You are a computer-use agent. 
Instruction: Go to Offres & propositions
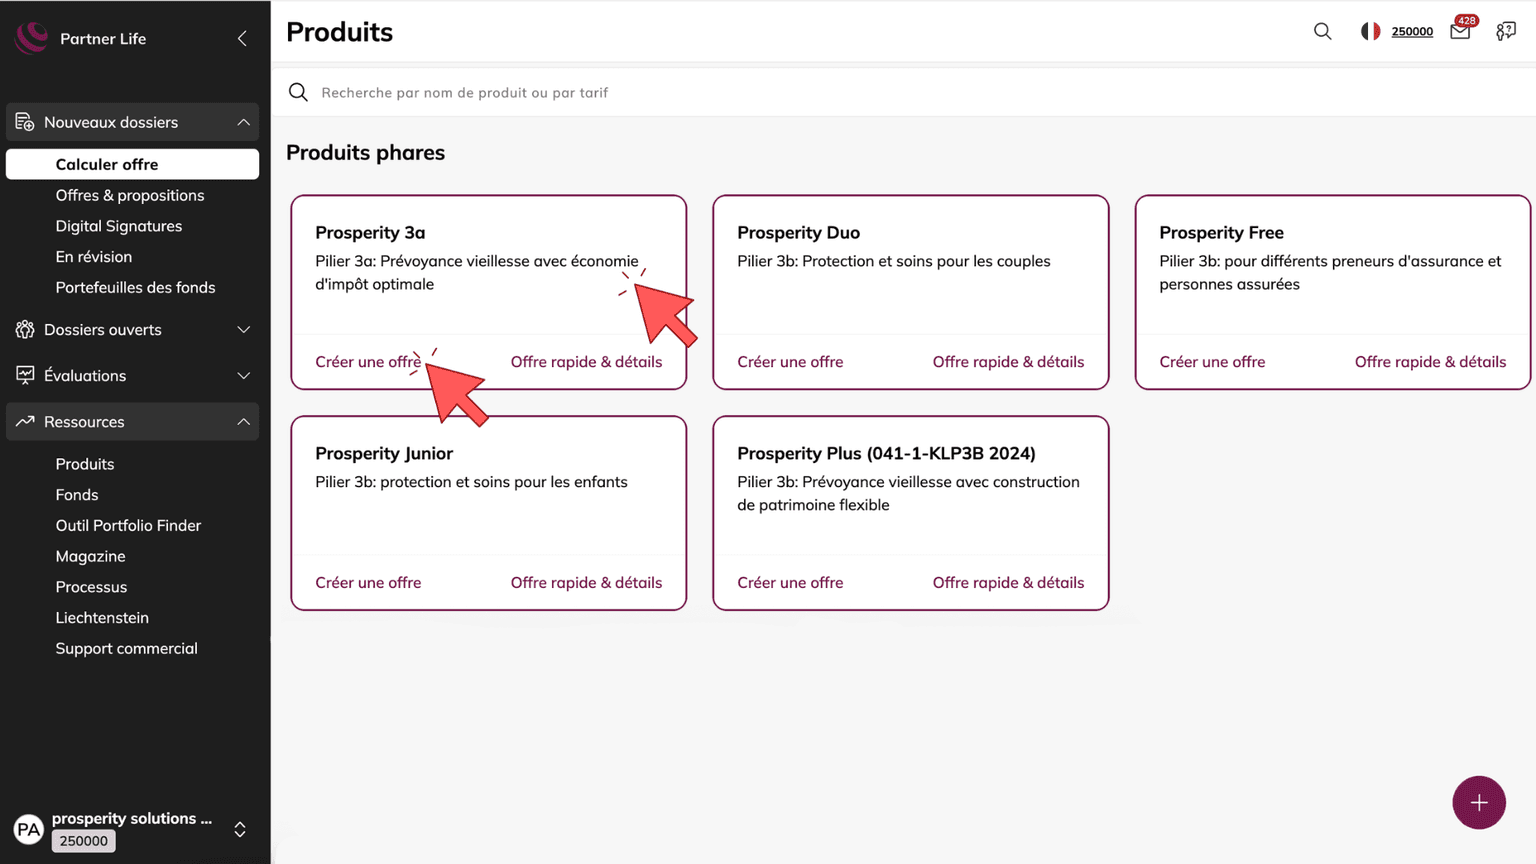coord(130,195)
